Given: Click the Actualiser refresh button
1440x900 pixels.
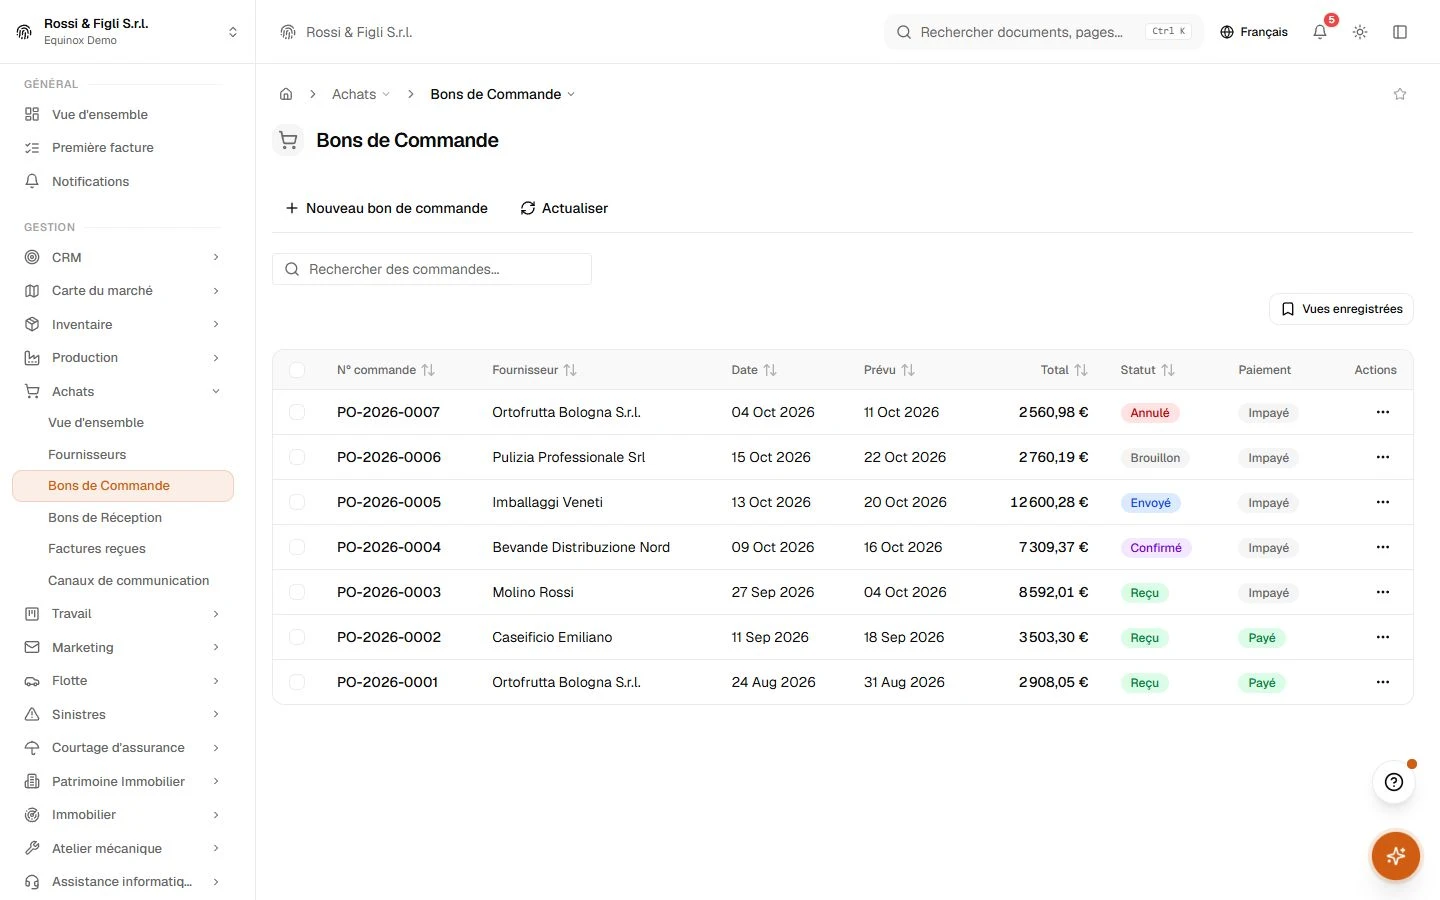Looking at the screenshot, I should (x=564, y=208).
